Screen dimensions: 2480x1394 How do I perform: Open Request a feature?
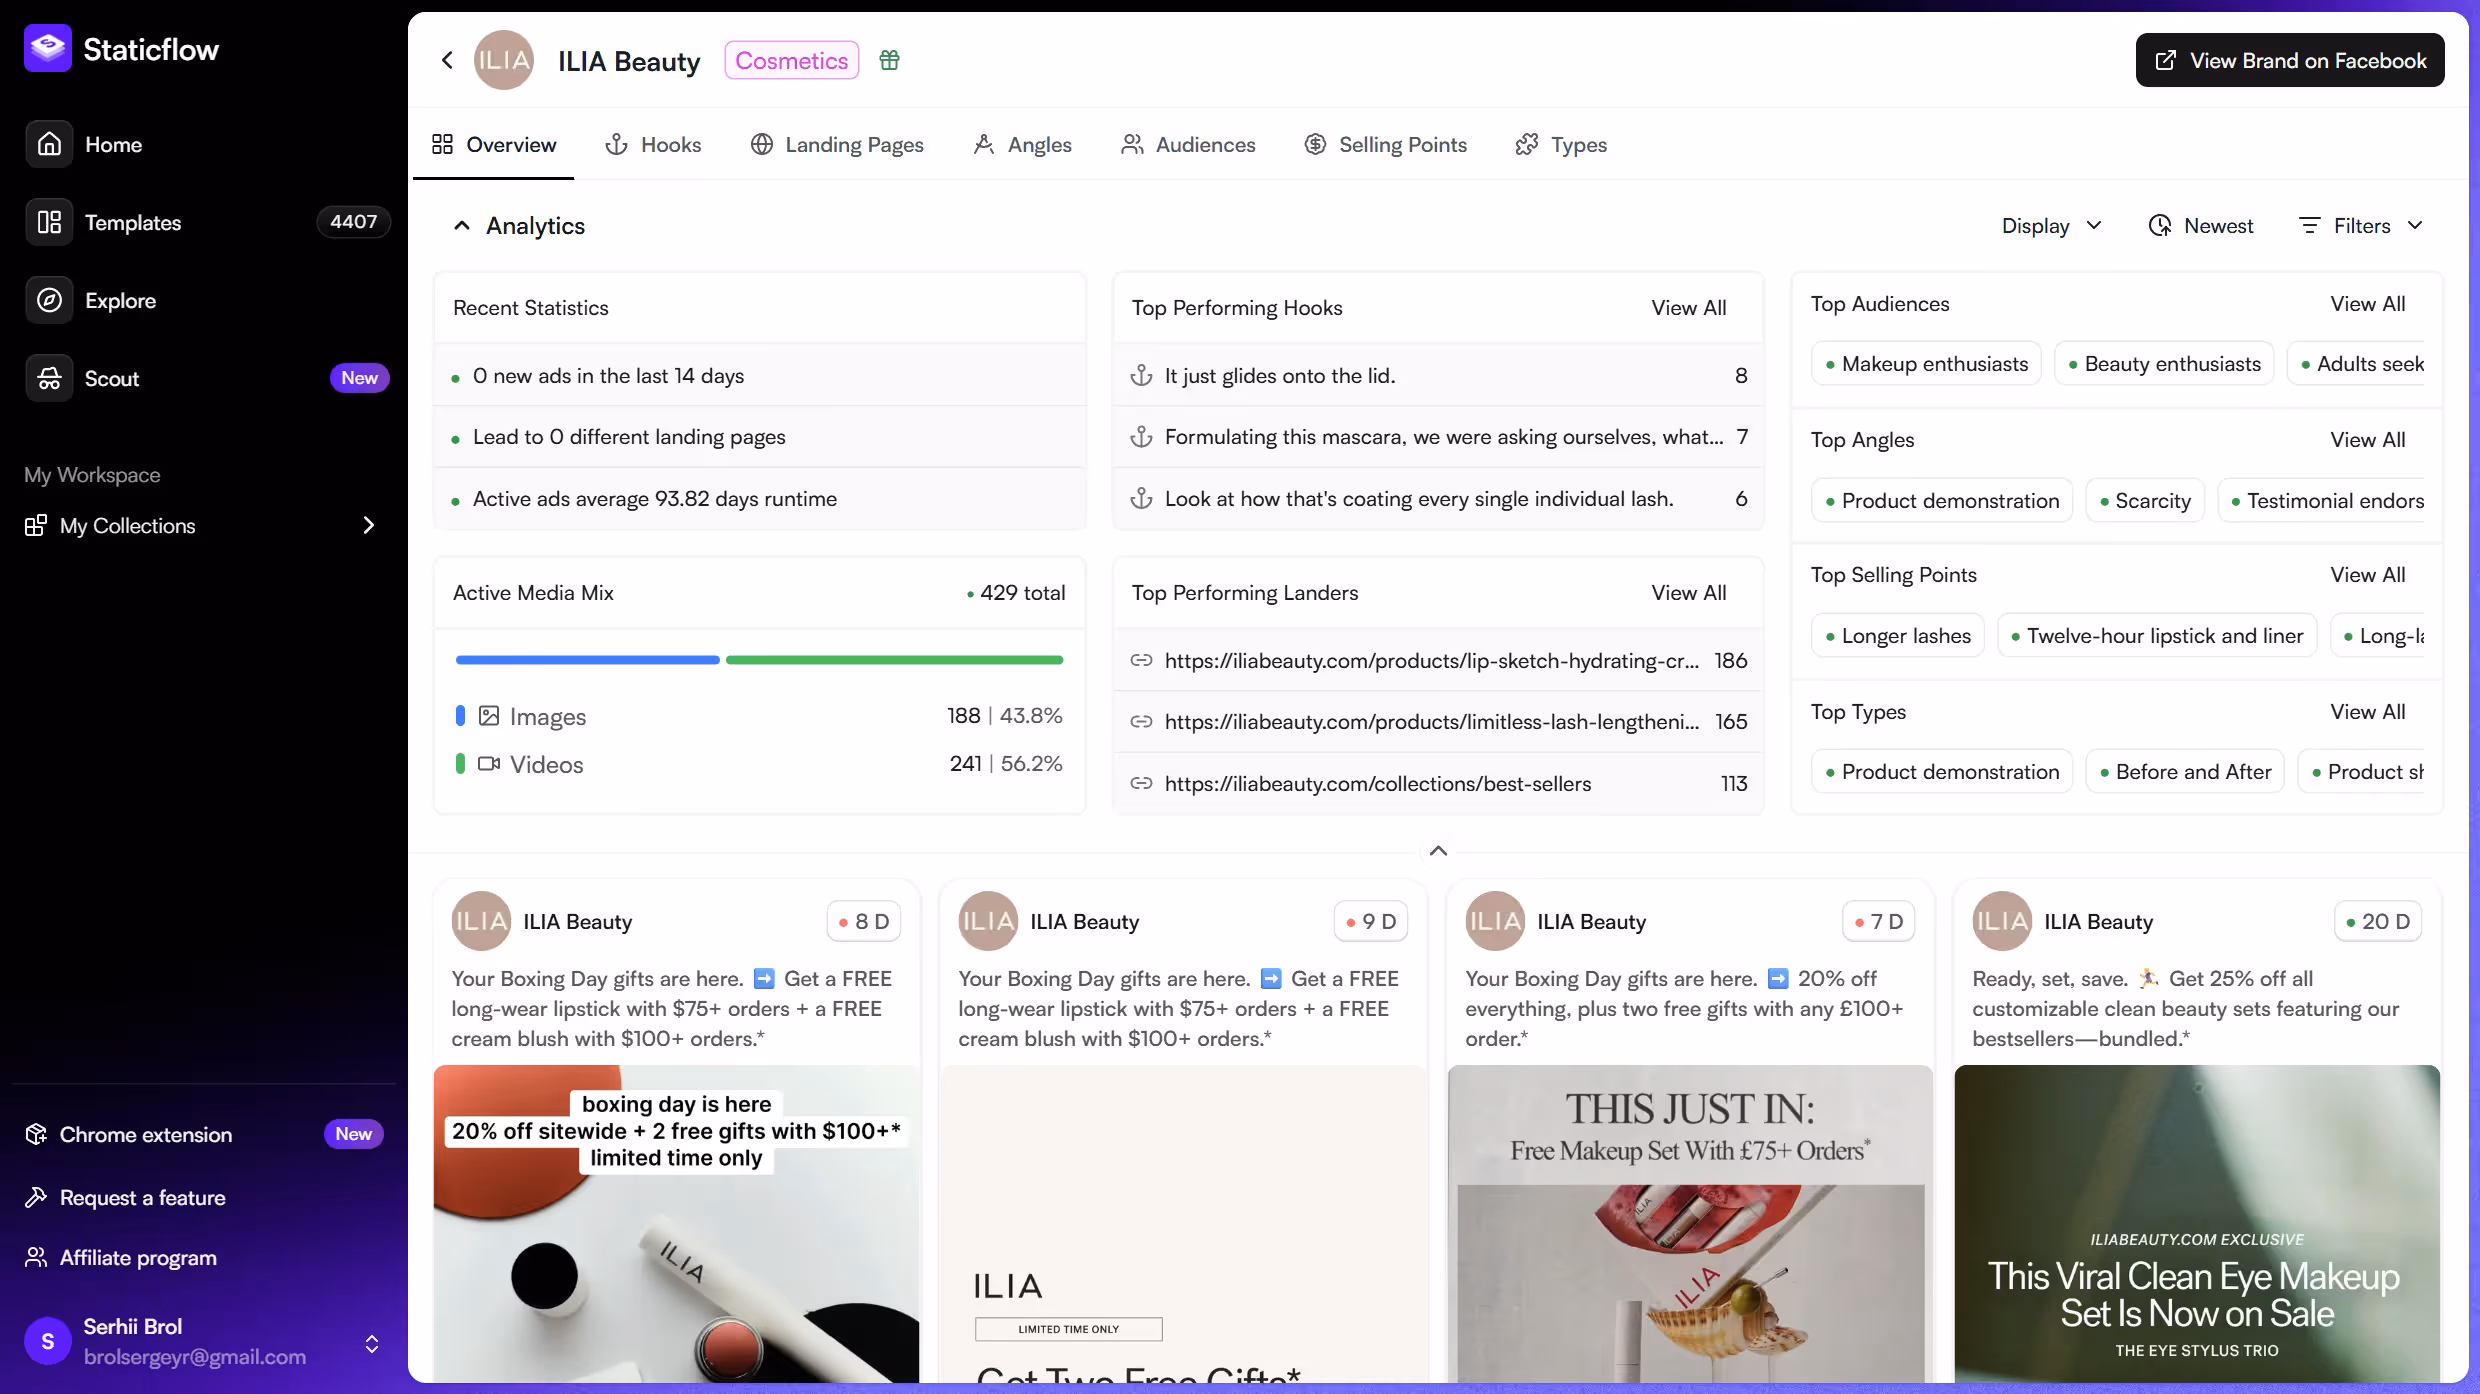pyautogui.click(x=142, y=1197)
